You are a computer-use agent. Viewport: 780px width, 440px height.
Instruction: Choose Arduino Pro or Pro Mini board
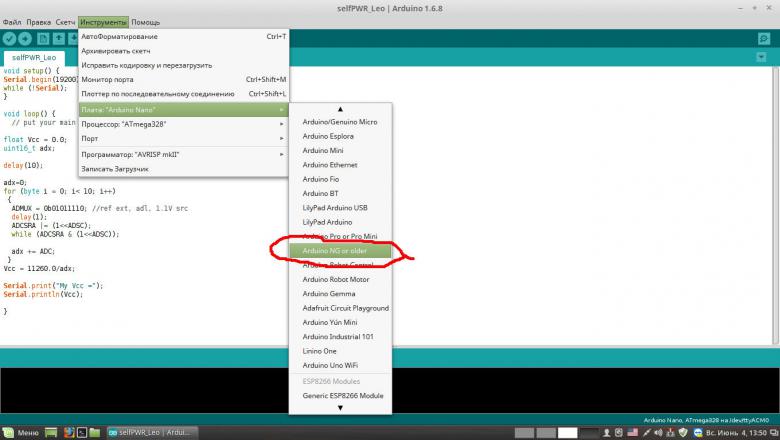(340, 237)
